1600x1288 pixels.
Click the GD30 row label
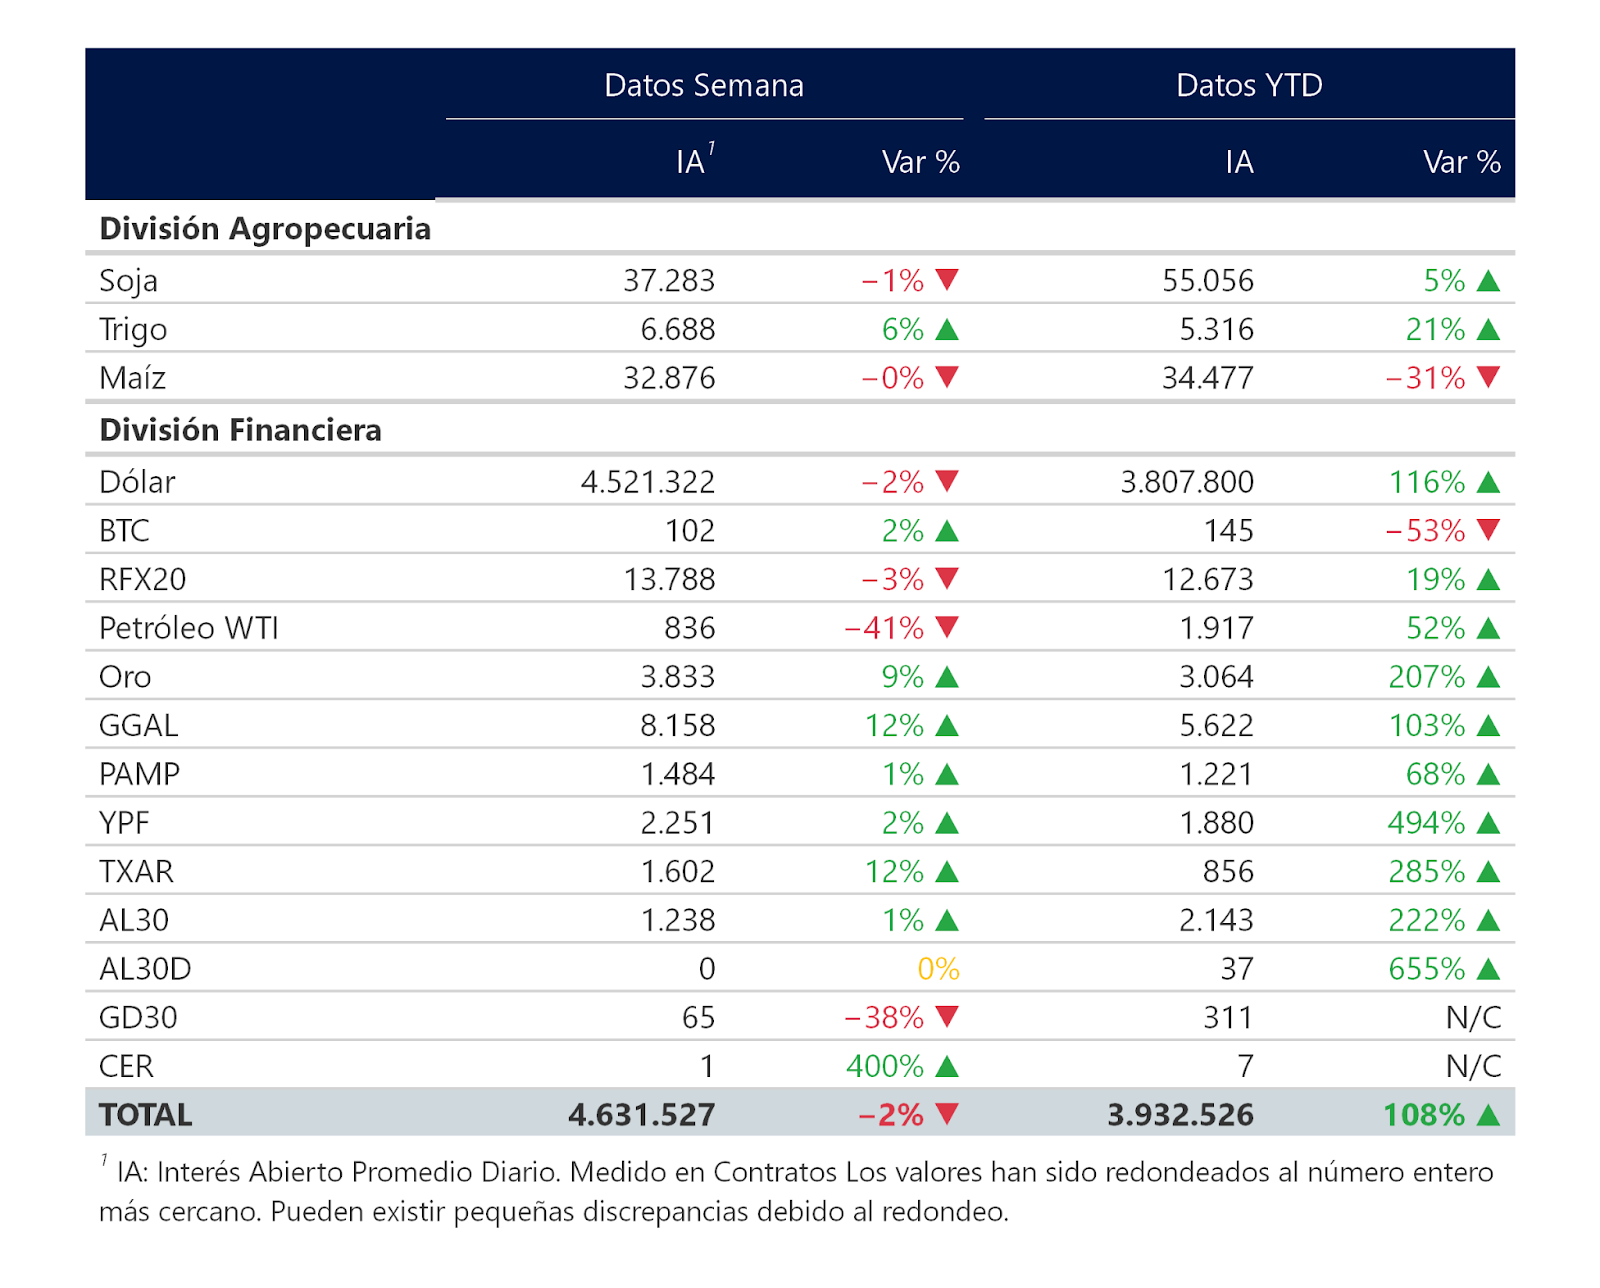(138, 1017)
